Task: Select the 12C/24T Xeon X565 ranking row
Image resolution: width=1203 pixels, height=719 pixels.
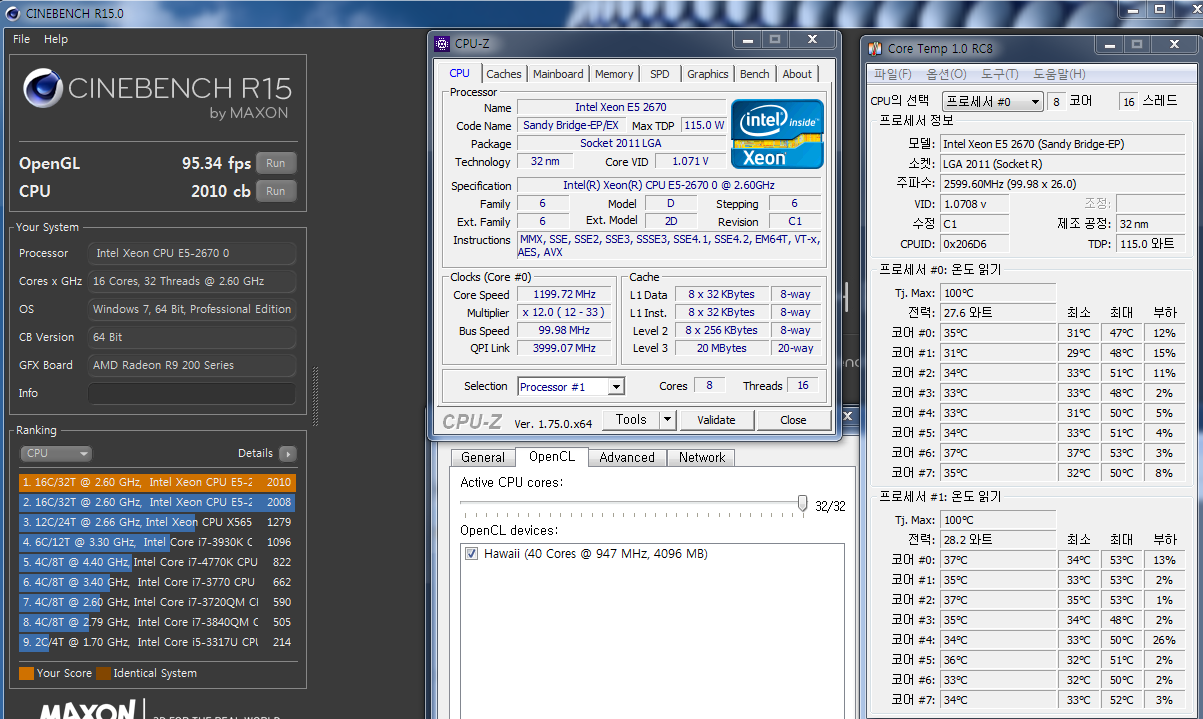Action: [158, 522]
